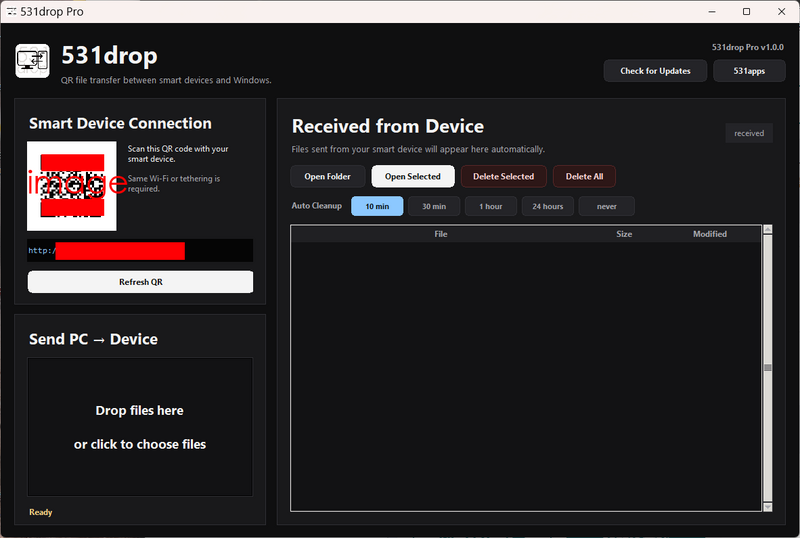Click the received label badge
Image resolution: width=800 pixels, height=538 pixels.
(x=749, y=133)
